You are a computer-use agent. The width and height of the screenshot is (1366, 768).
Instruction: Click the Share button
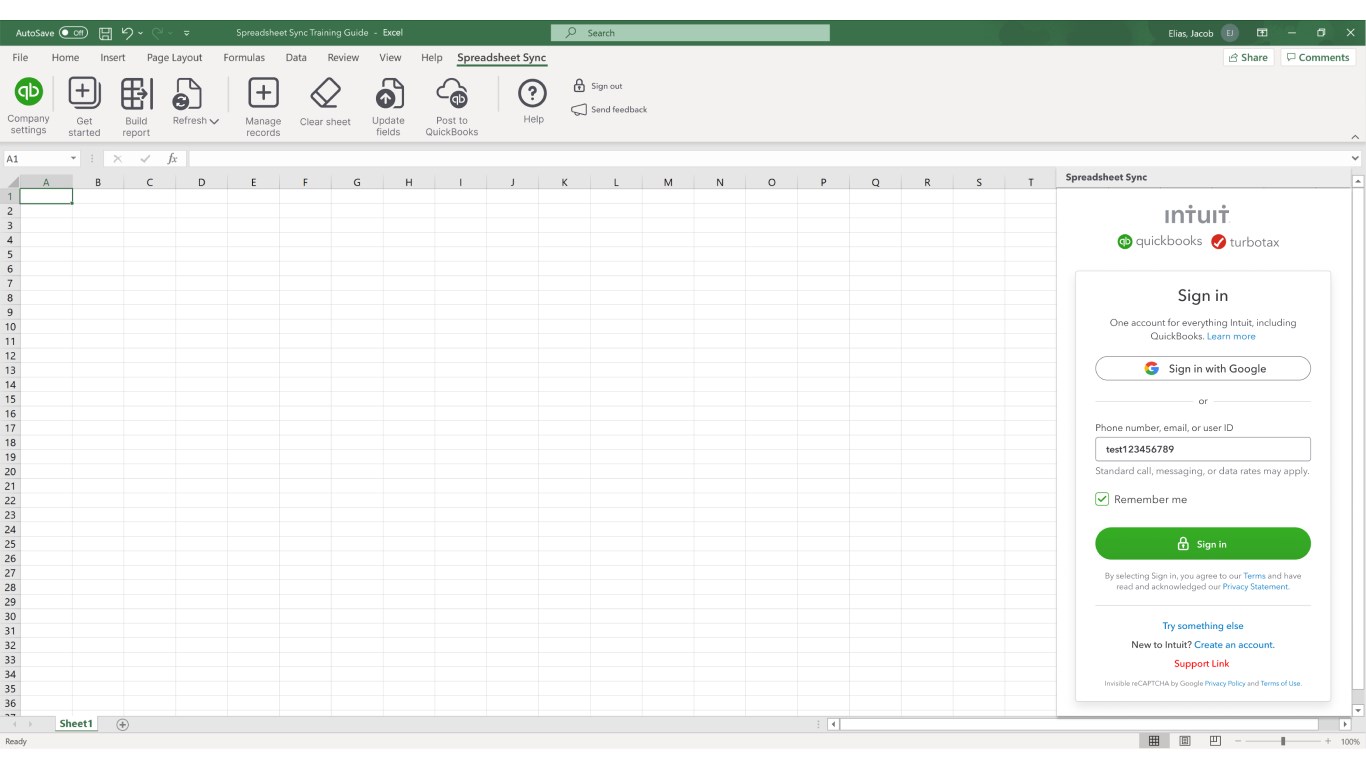(1247, 58)
